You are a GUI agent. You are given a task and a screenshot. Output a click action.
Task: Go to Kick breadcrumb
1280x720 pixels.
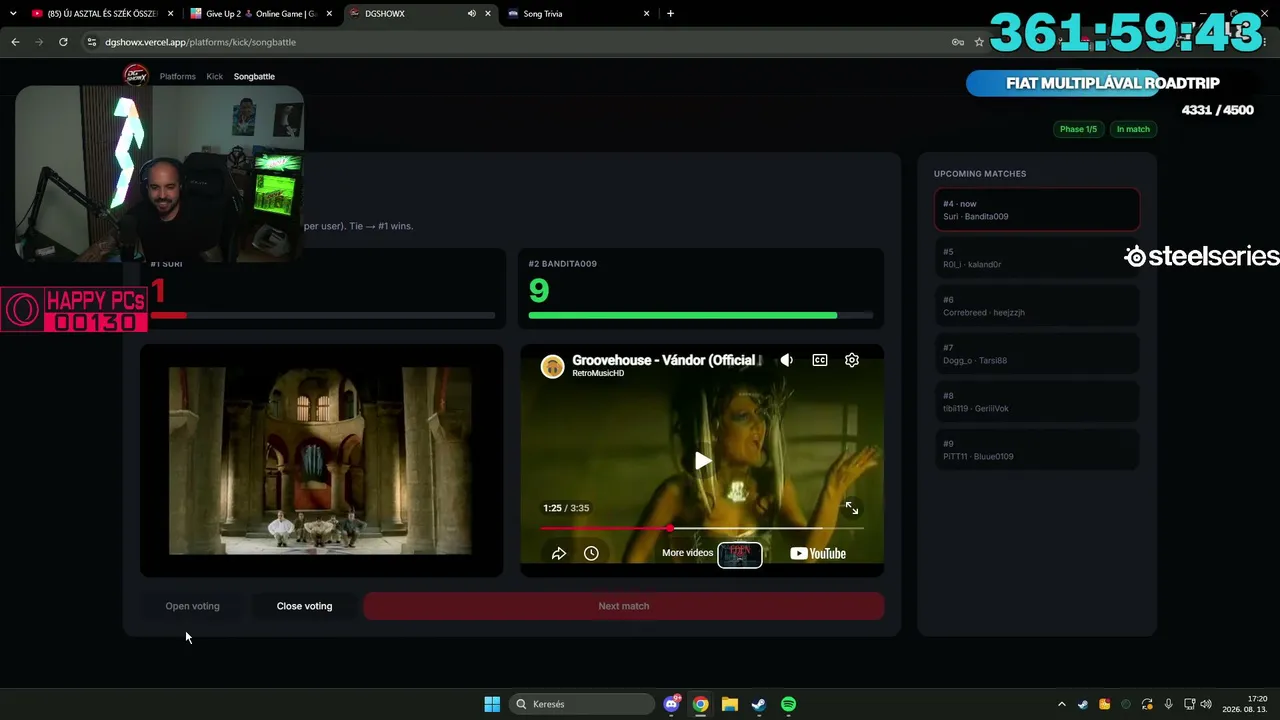click(215, 76)
